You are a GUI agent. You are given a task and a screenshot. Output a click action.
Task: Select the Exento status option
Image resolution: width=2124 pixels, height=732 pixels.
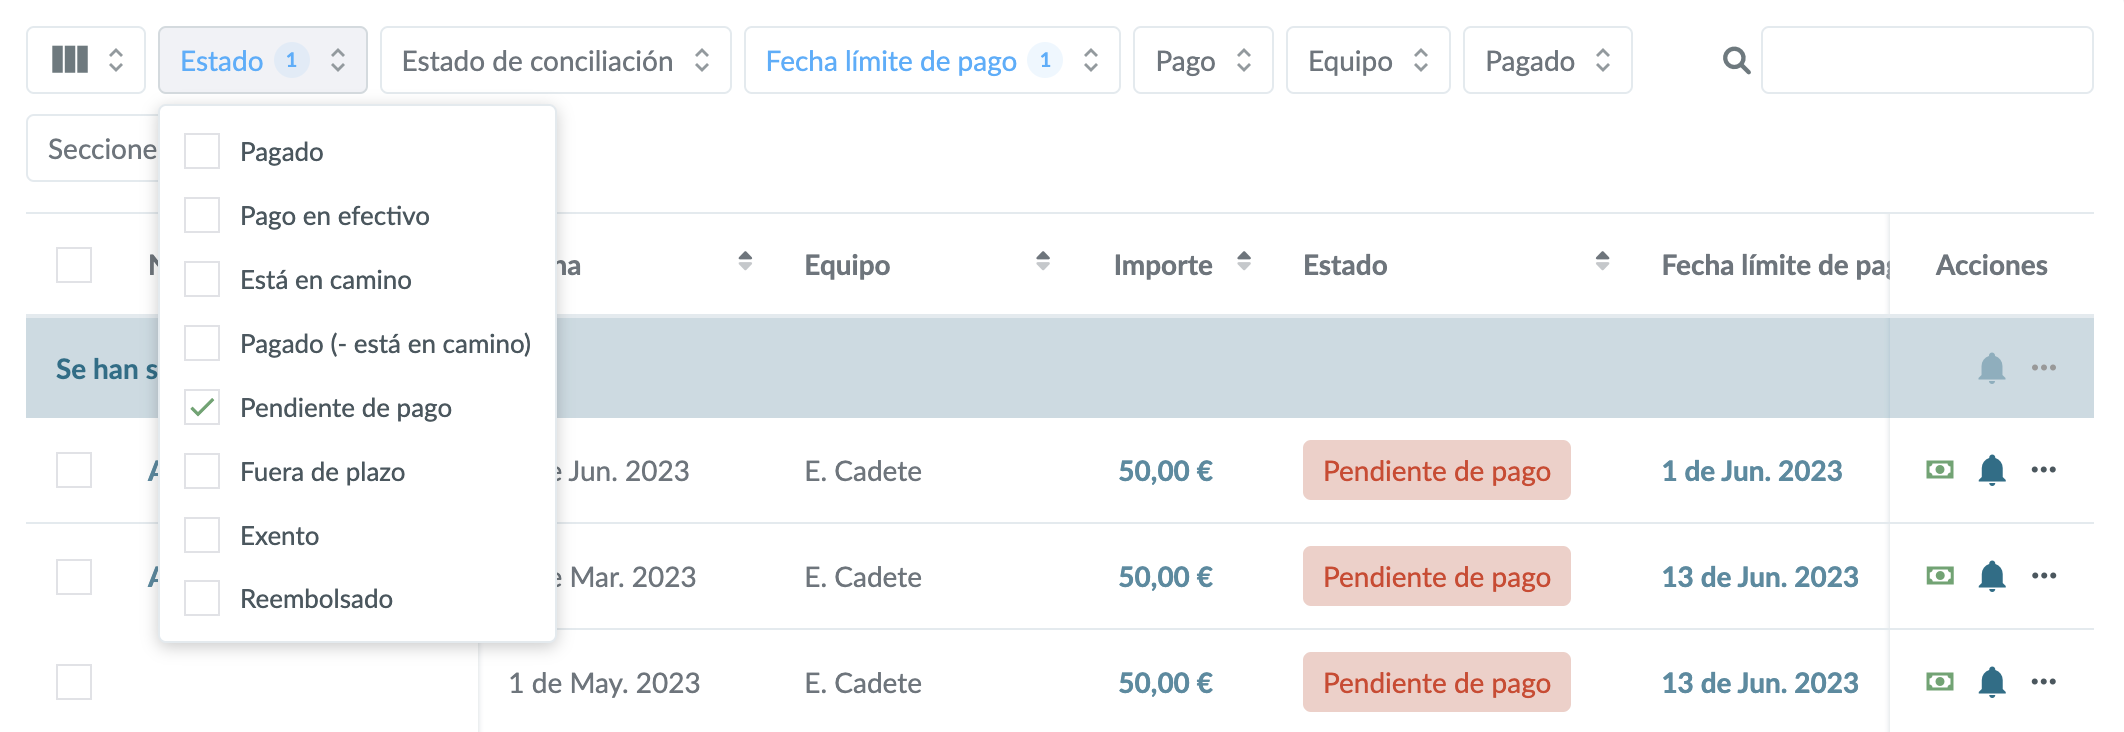pos(202,536)
